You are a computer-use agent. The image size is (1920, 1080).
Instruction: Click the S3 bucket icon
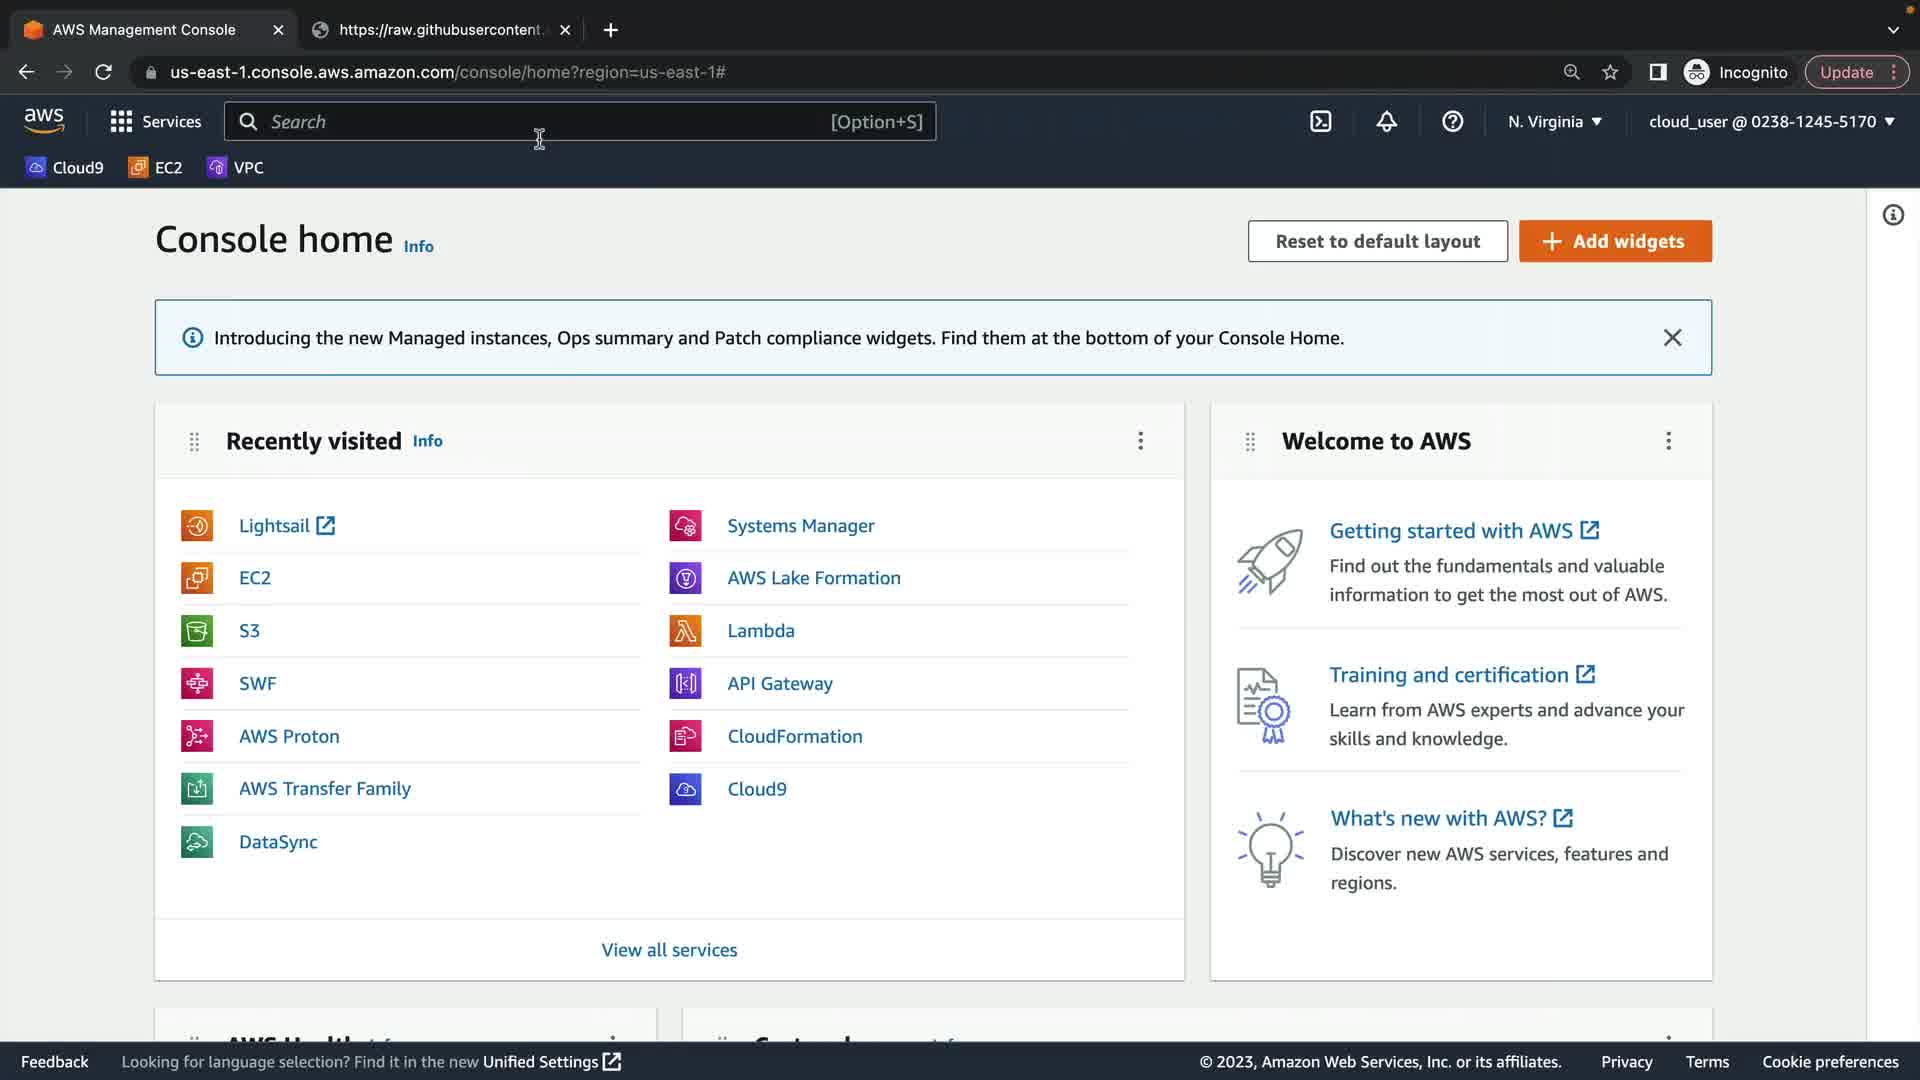[197, 631]
